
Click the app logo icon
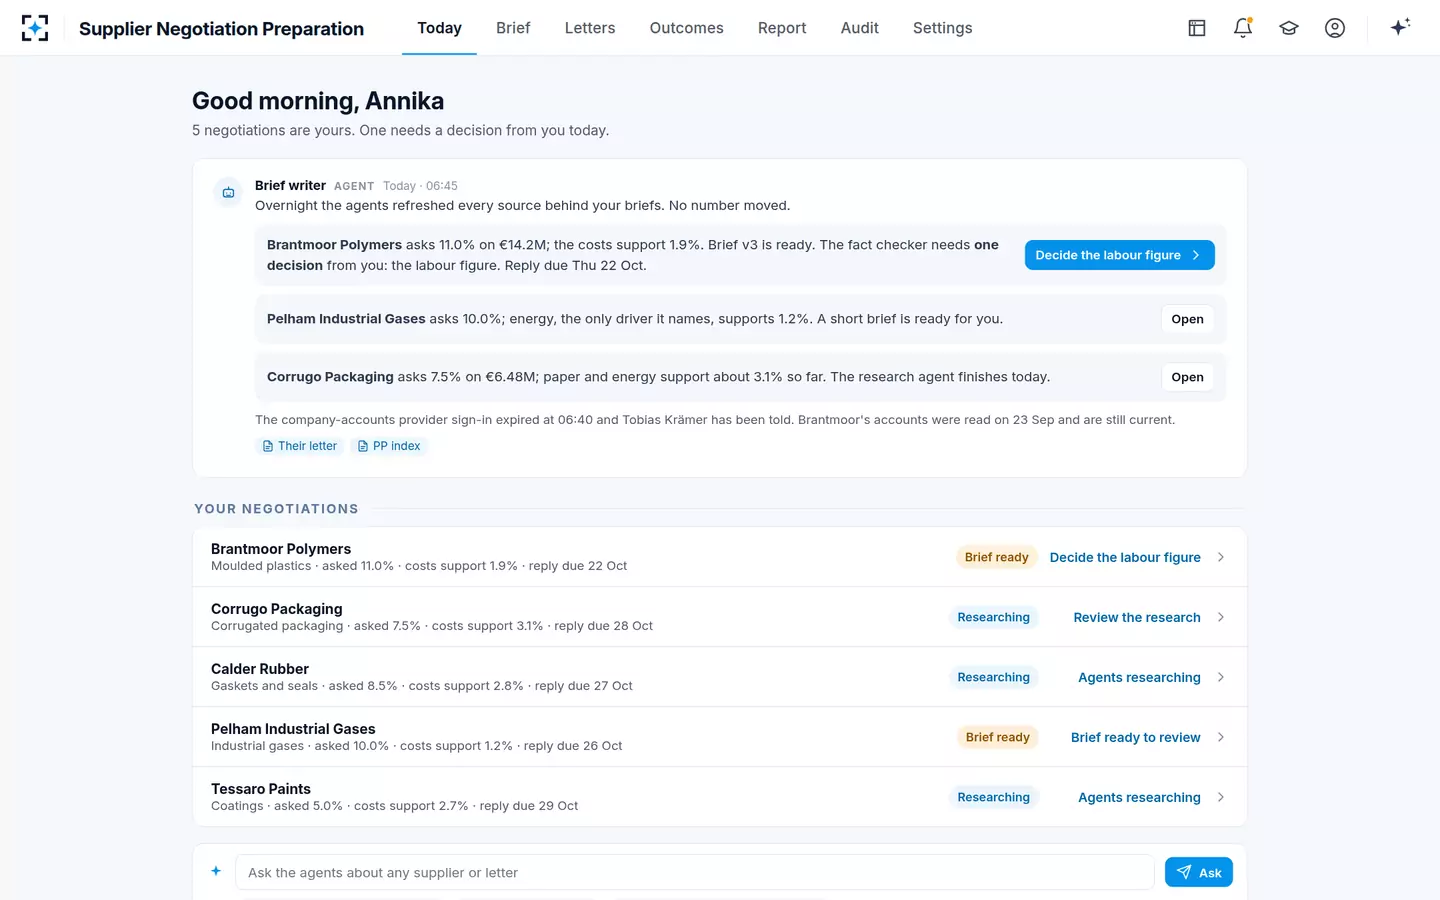[x=35, y=28]
